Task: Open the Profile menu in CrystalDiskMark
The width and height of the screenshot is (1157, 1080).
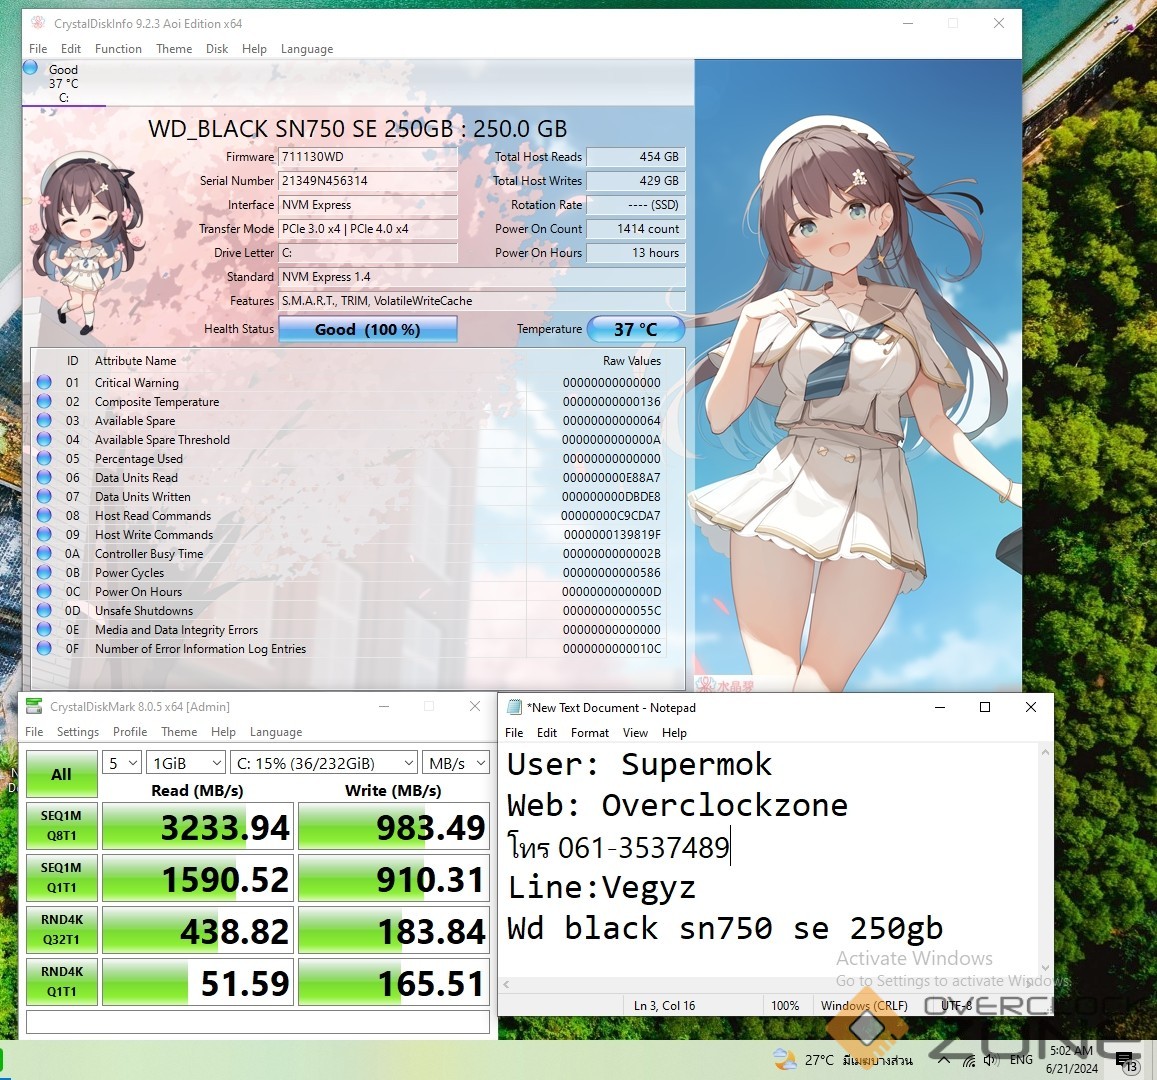Action: [x=130, y=731]
